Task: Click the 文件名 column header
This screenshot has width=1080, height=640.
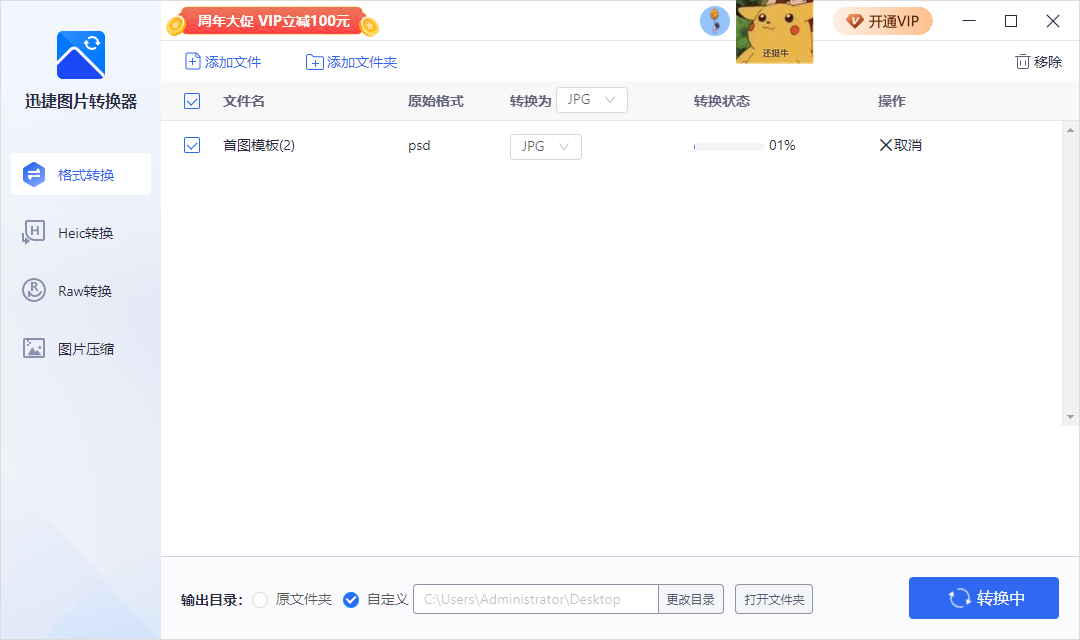Action: point(244,101)
